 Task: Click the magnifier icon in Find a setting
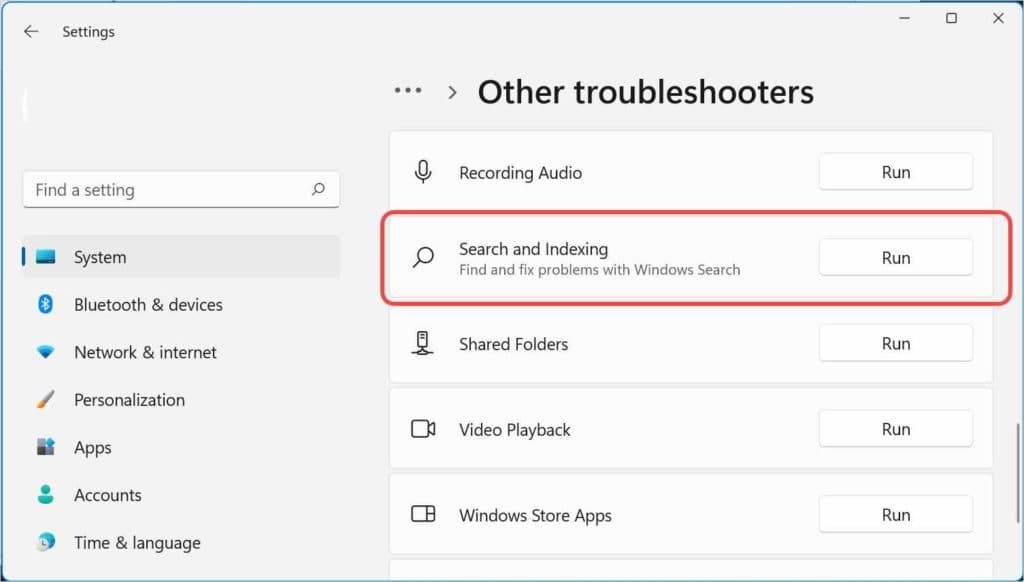tap(318, 189)
